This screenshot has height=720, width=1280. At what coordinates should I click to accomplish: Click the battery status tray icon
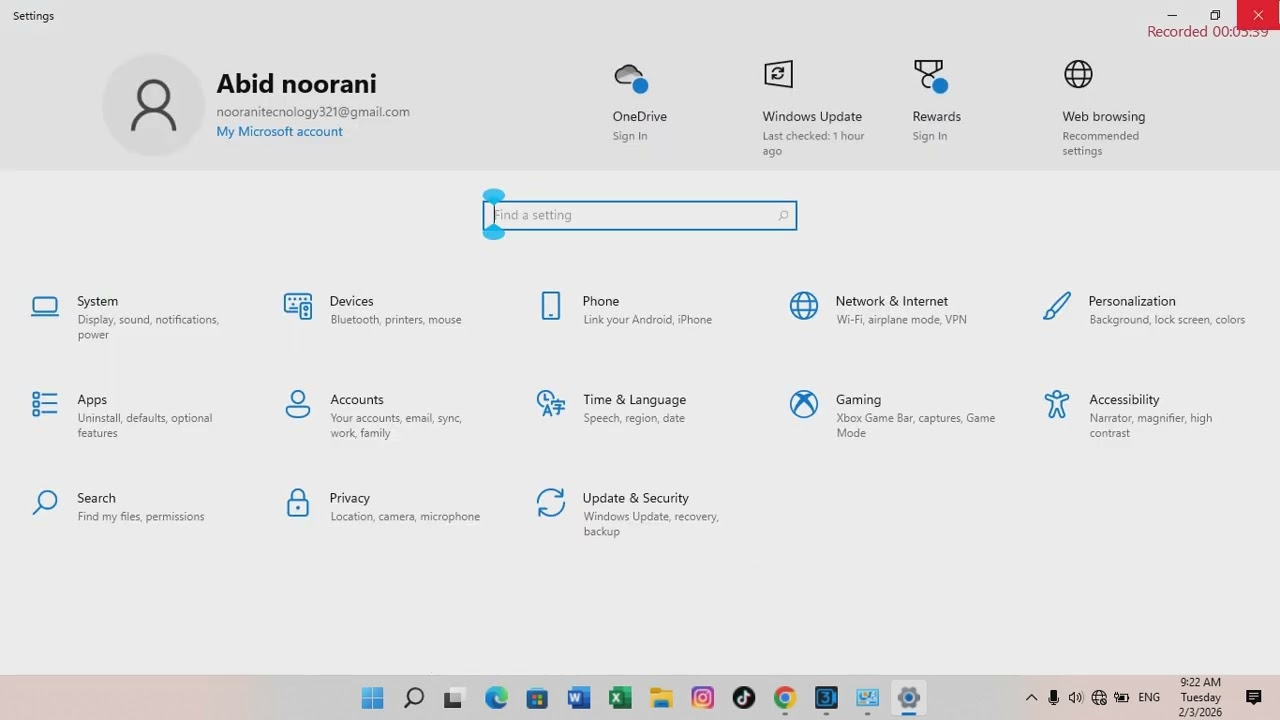(1122, 698)
